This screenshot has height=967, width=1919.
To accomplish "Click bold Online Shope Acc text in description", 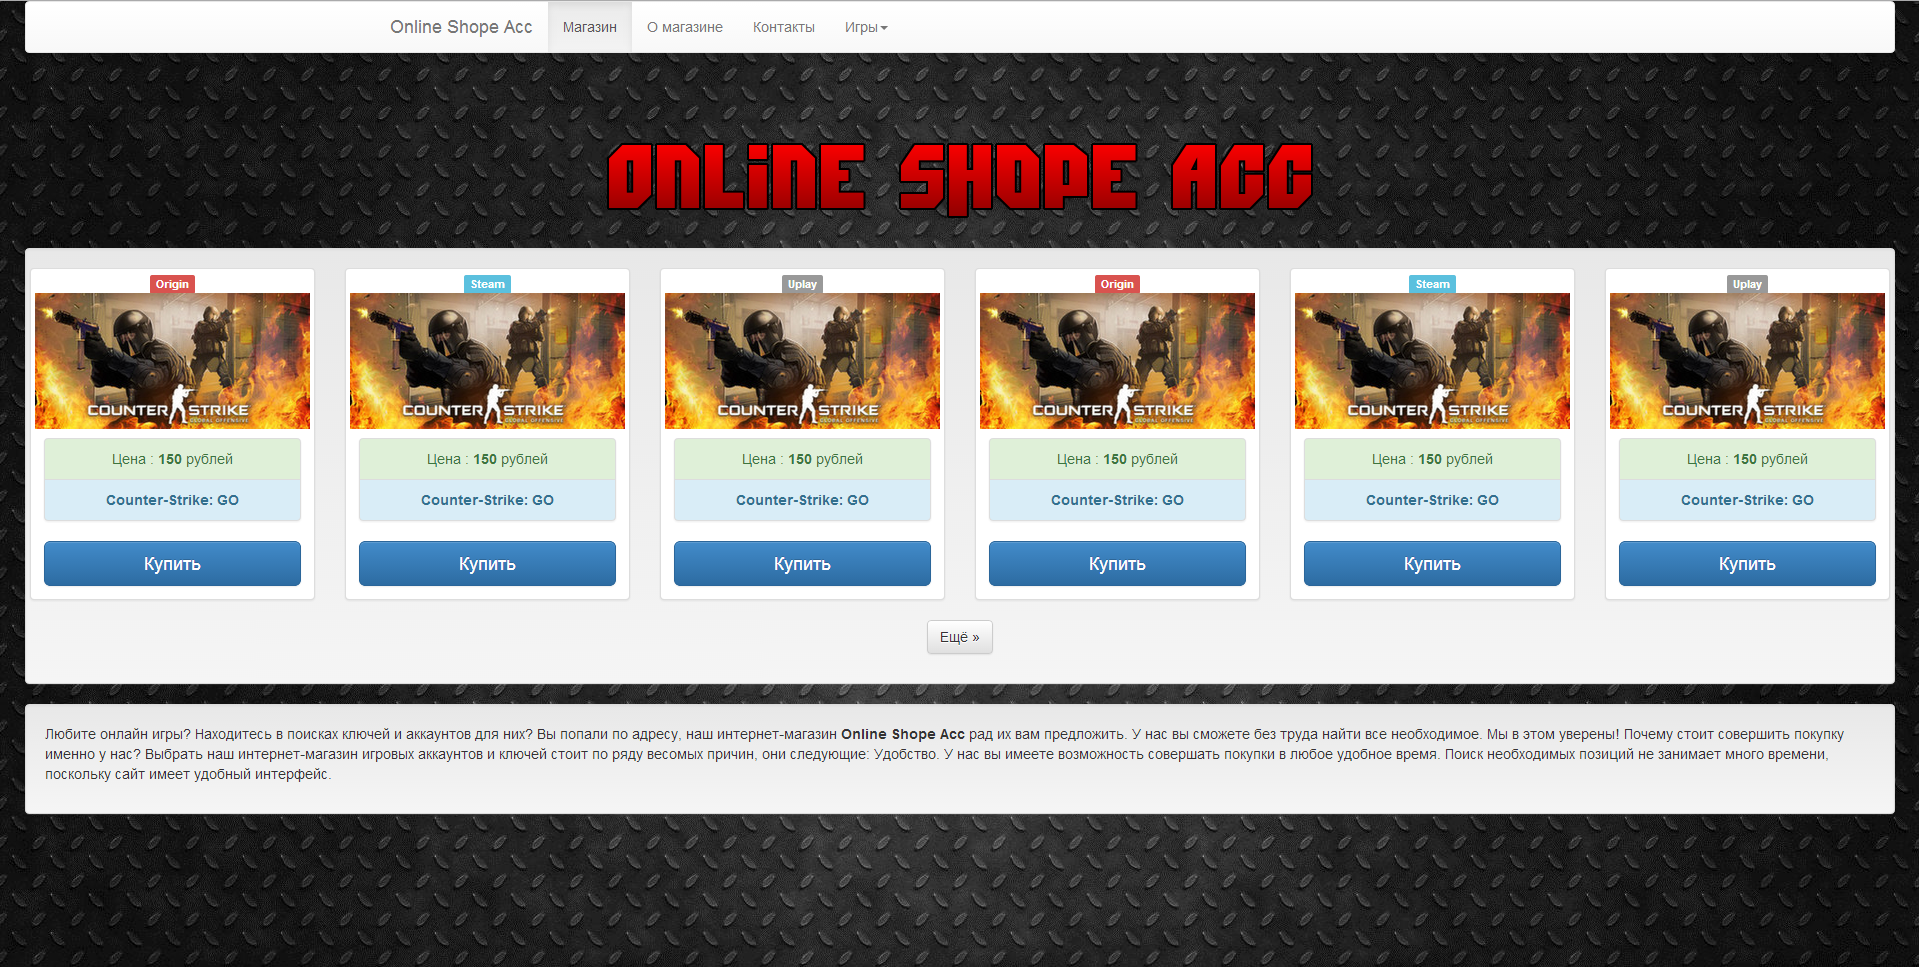I will click(x=903, y=734).
